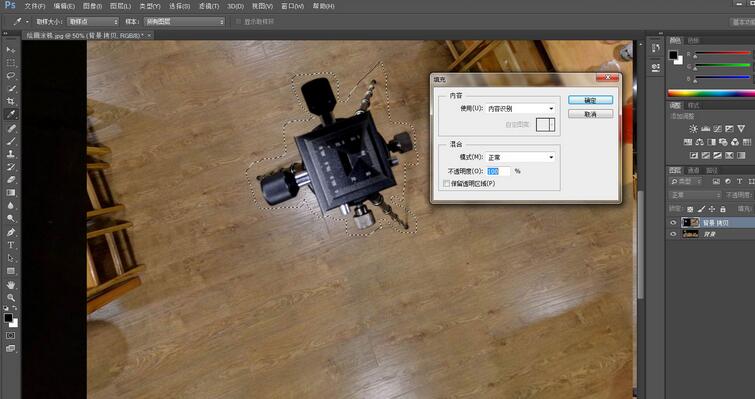Viewport: 755px width, 399px height.
Task: Select the Eyedropper tool in toolbox
Action: point(11,115)
